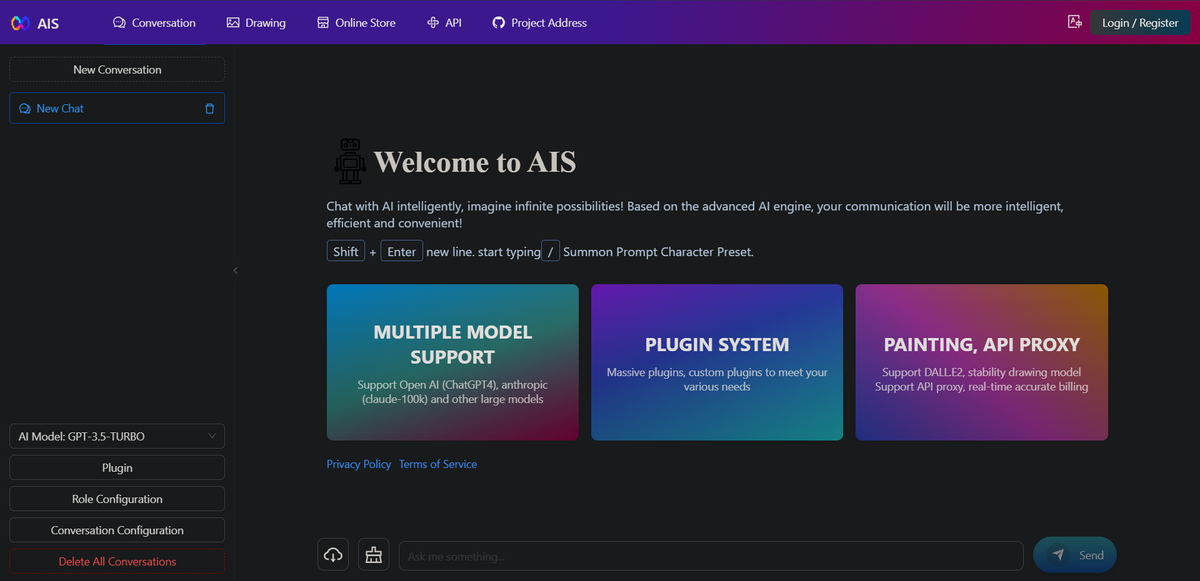This screenshot has width=1200, height=581.
Task: Delete New Chat using trash icon
Action: [x=209, y=109]
